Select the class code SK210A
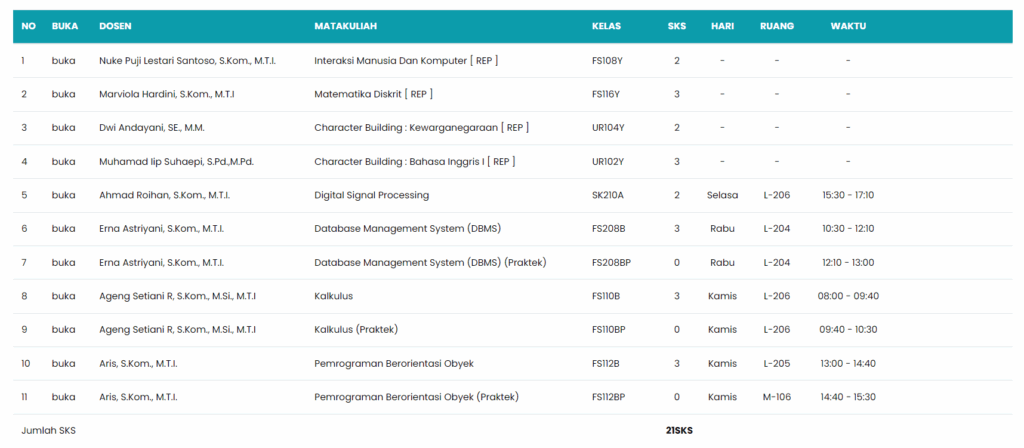Screen dimensions: 1024x448 tap(608, 195)
